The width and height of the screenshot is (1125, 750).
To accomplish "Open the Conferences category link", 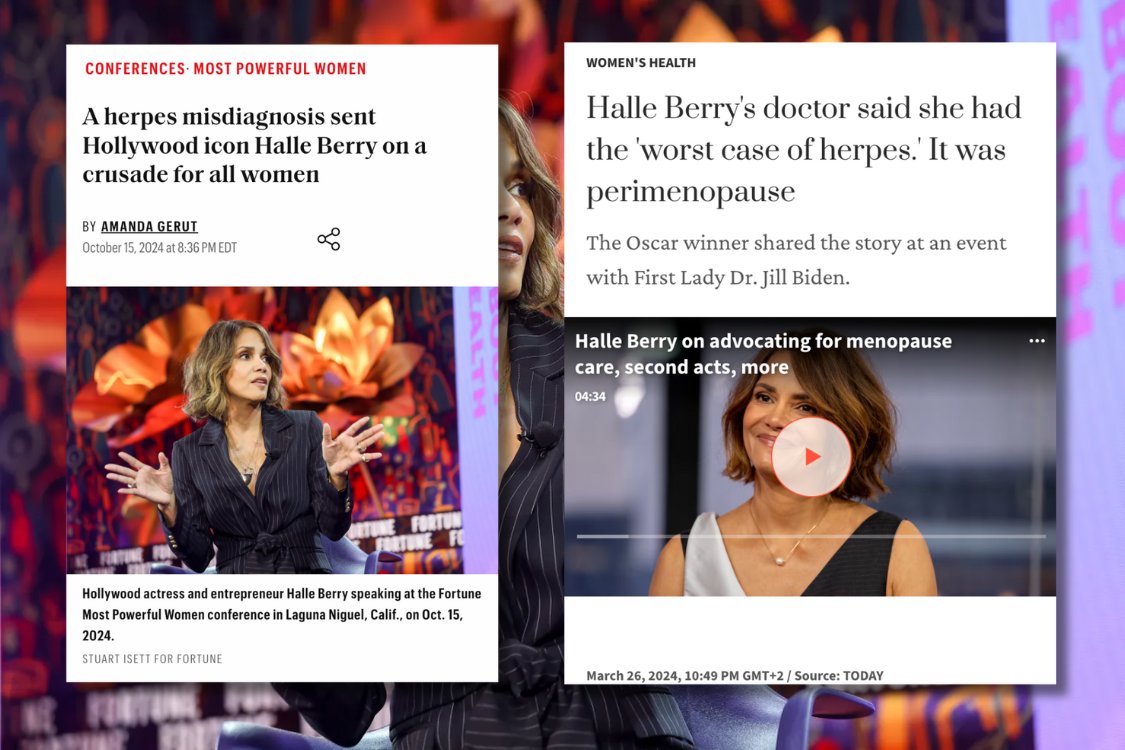I will point(135,68).
